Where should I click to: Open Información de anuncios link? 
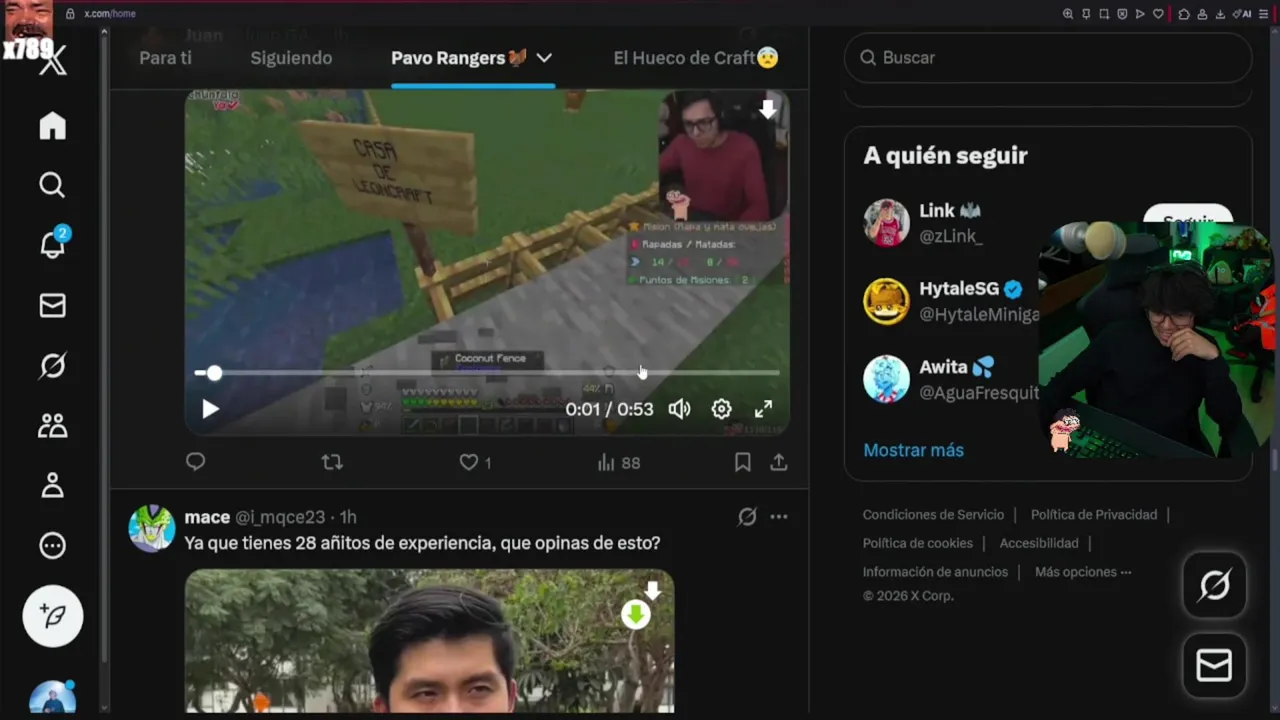(x=935, y=572)
